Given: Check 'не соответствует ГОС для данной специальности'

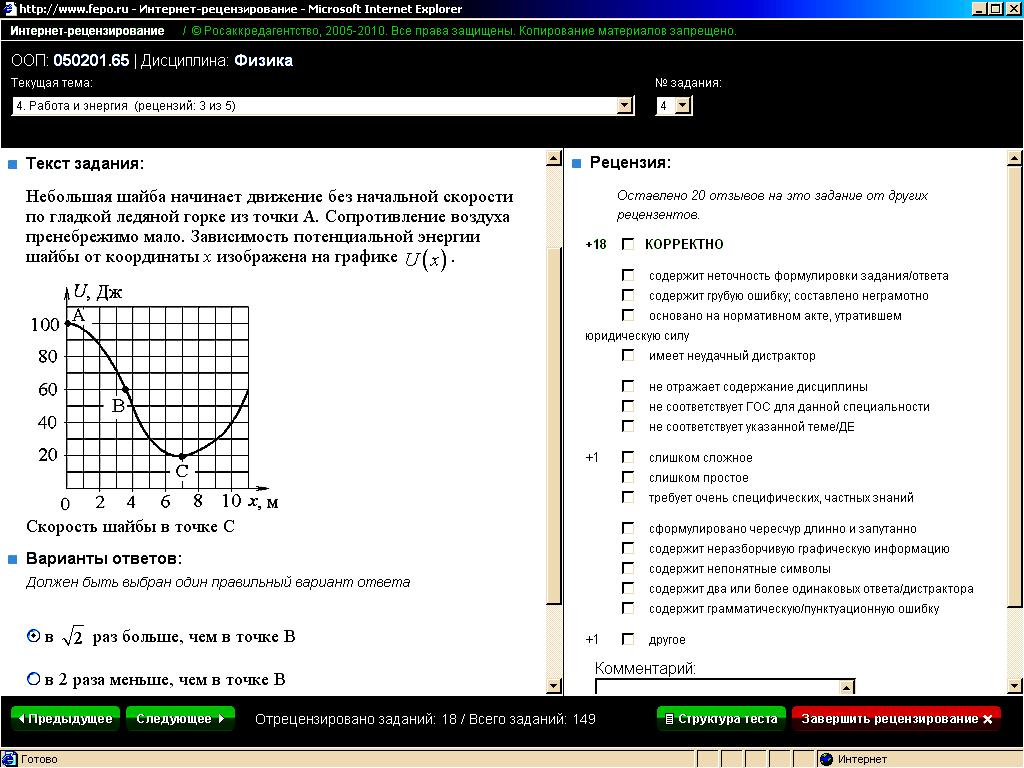Looking at the screenshot, I should [x=628, y=407].
